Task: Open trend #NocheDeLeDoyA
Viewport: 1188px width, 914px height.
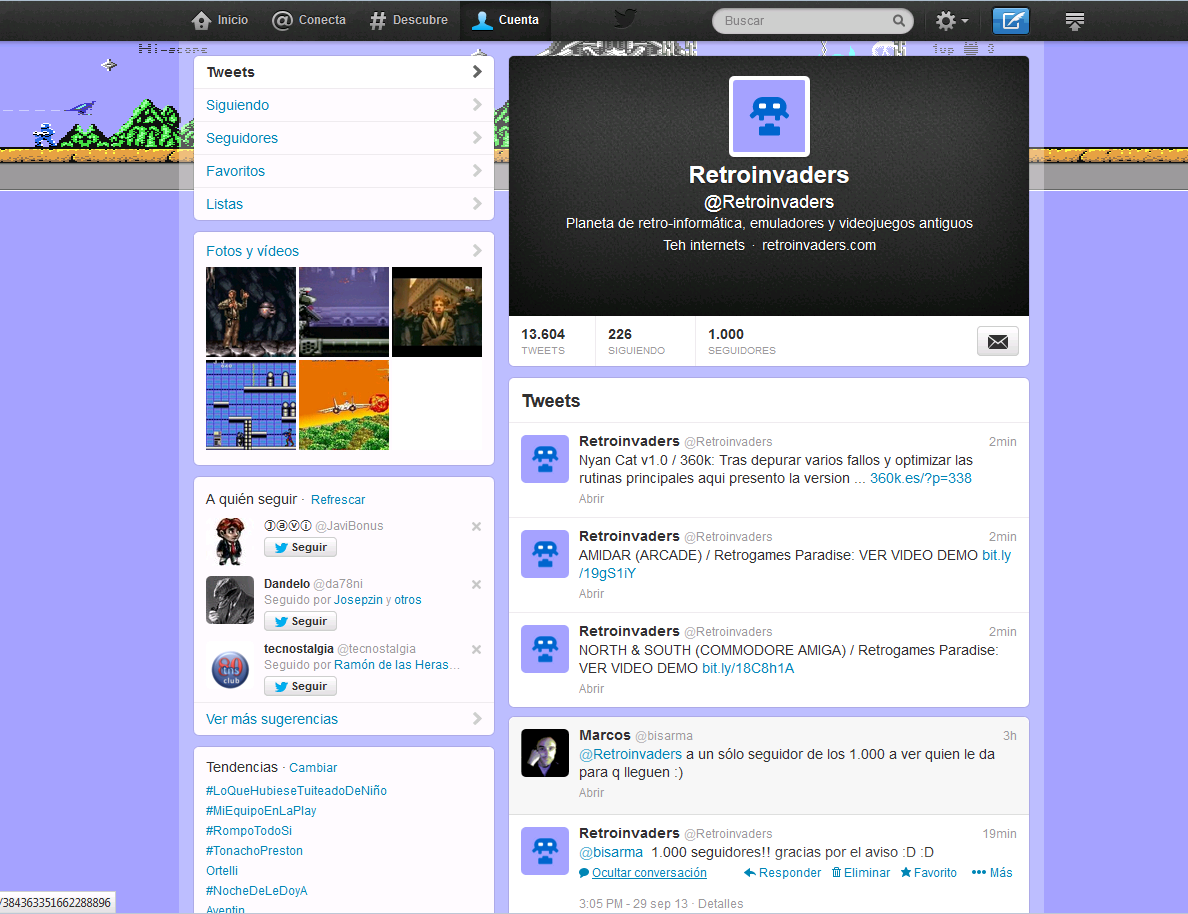Action: pos(257,891)
